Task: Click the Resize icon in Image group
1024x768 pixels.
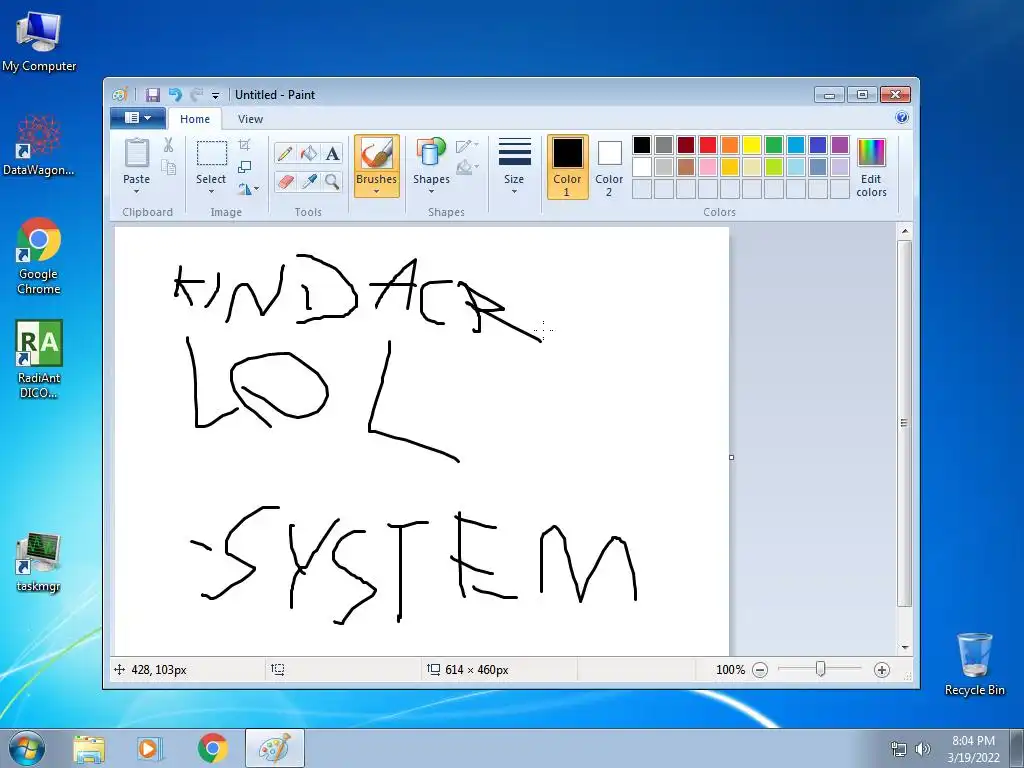Action: click(x=245, y=167)
